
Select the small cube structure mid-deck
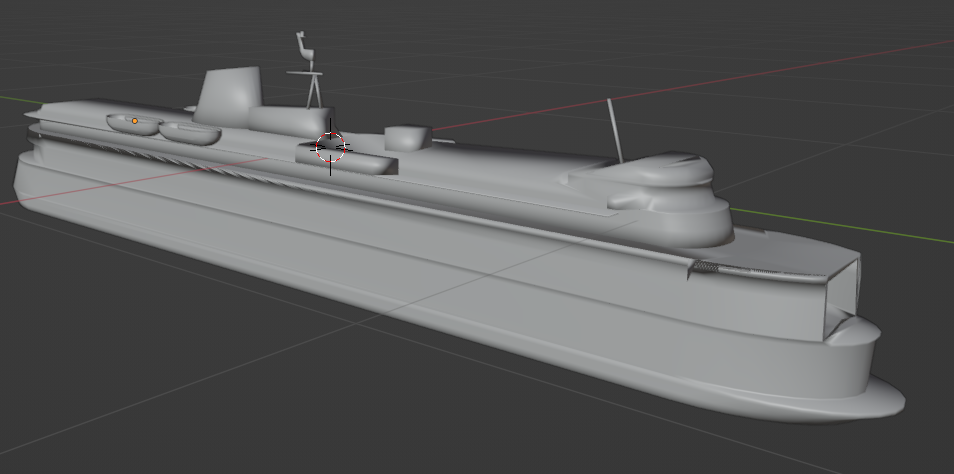coord(408,138)
